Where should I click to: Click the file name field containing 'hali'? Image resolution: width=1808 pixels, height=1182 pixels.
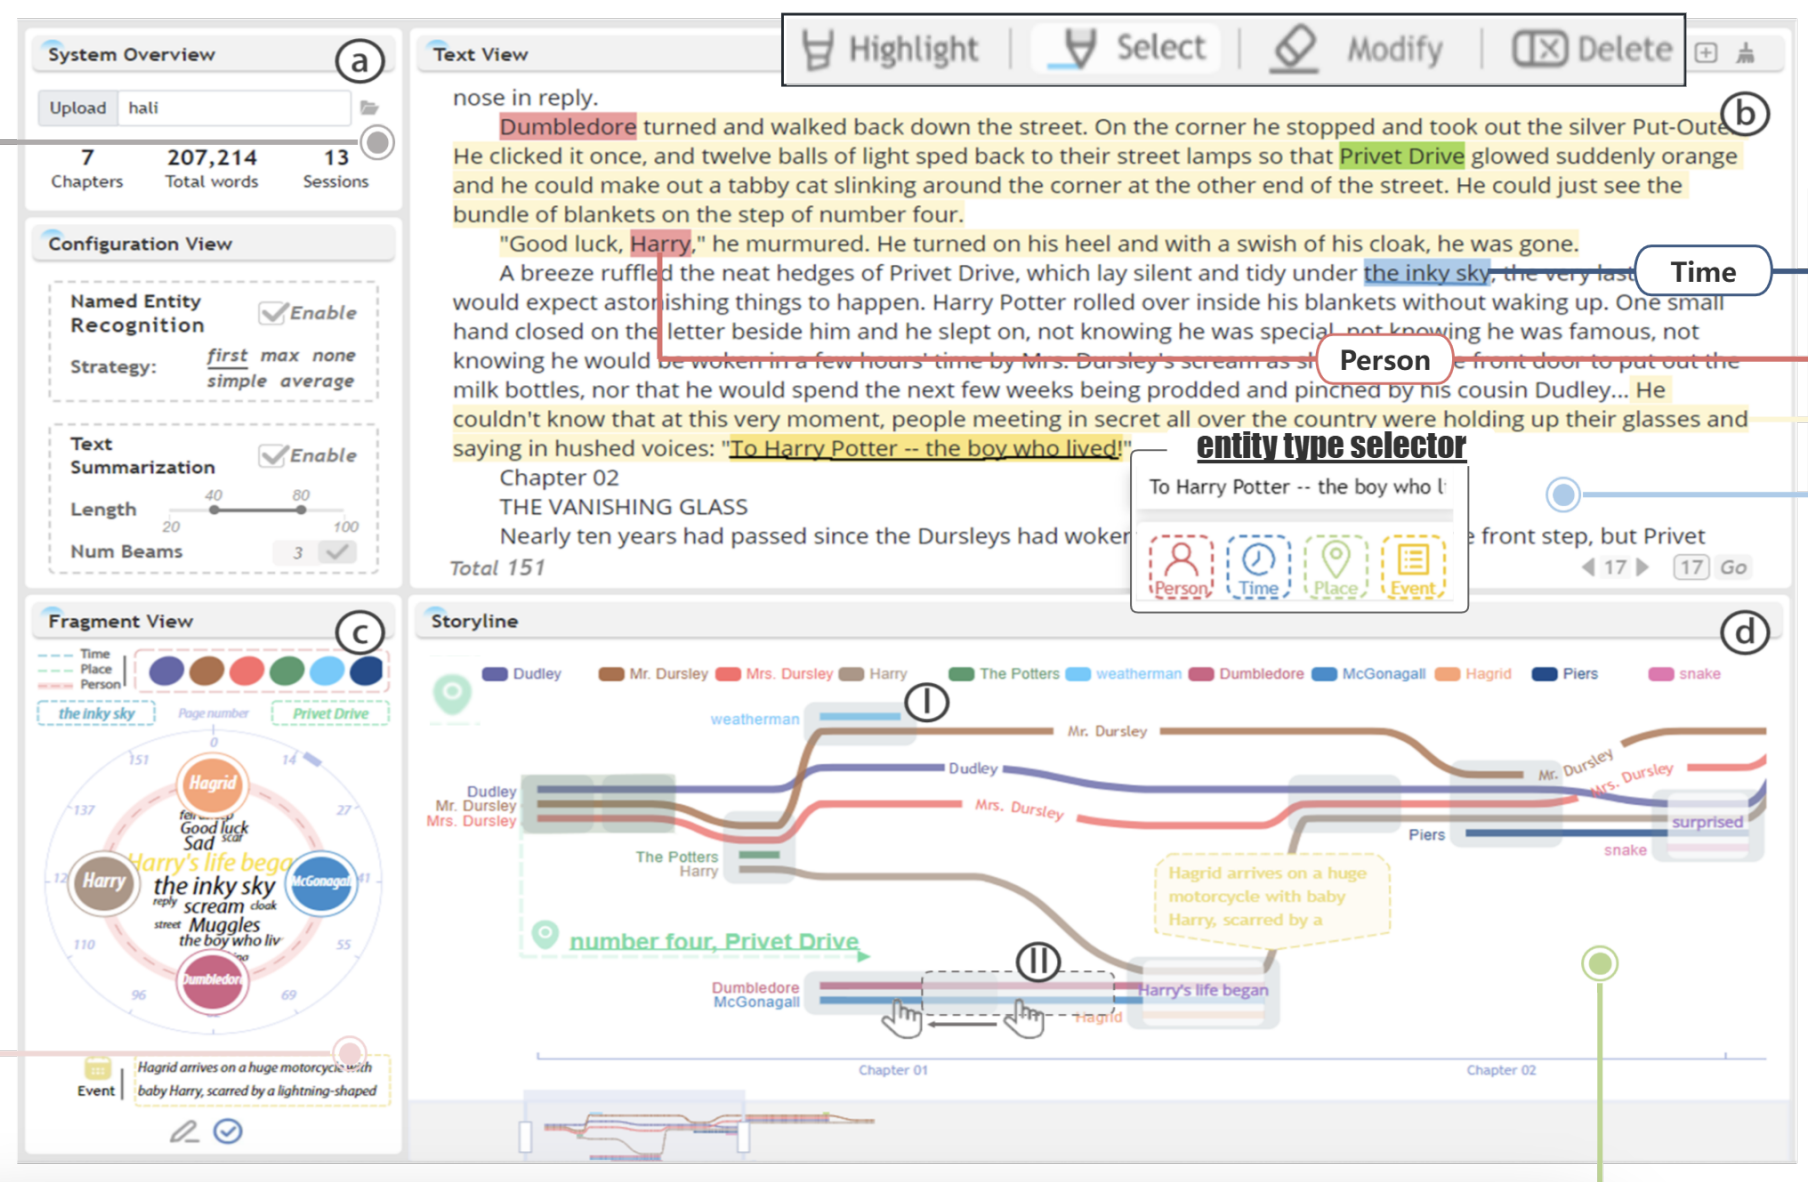234,108
